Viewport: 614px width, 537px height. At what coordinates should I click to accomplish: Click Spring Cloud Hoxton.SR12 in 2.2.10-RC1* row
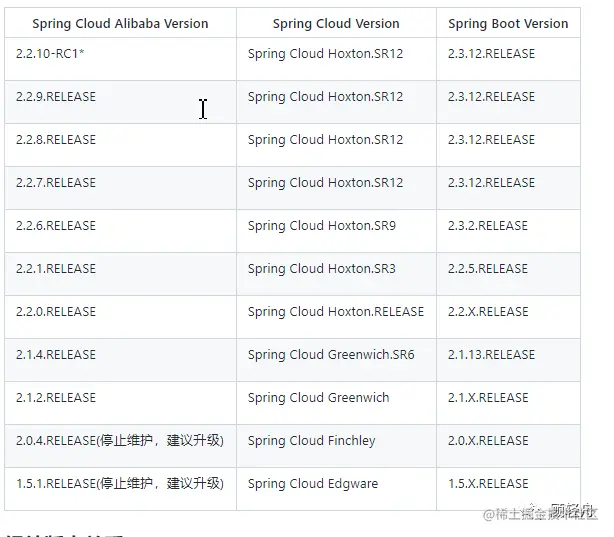[336, 59]
